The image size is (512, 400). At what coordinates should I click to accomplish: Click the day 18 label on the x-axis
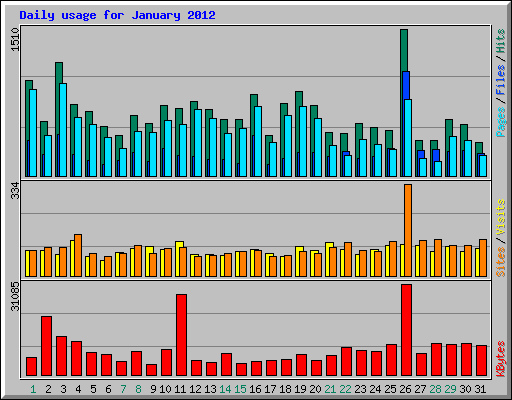285,389
